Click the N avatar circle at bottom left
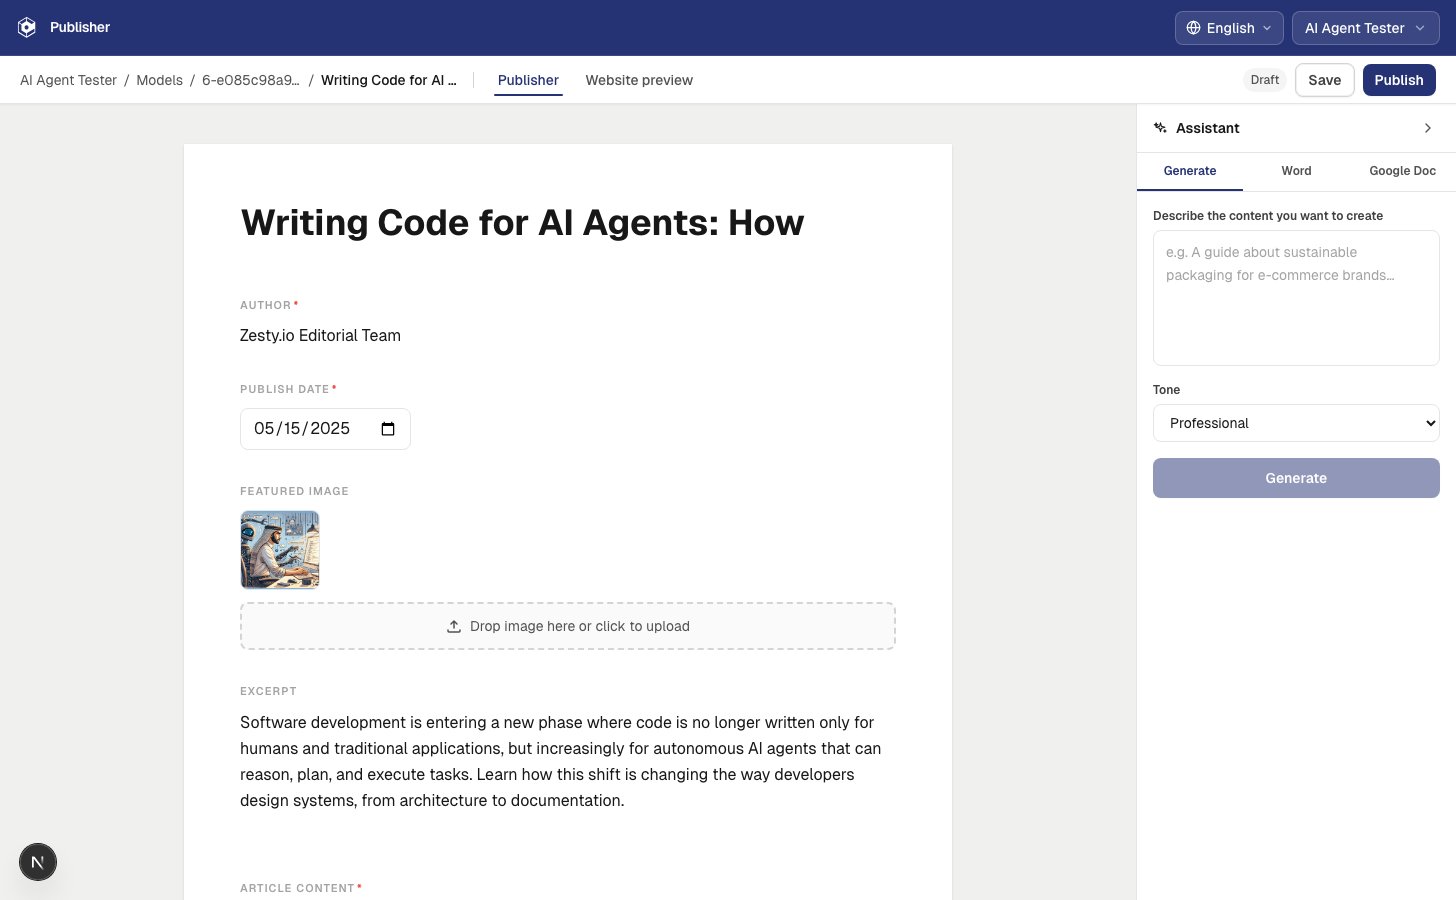1456x900 pixels. pos(38,861)
